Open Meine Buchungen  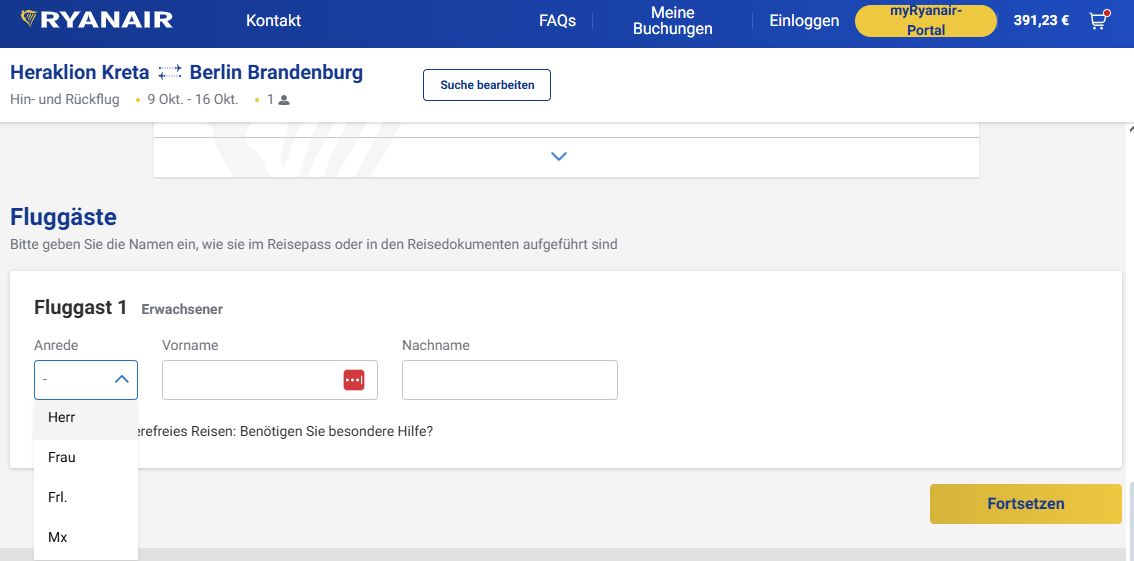click(672, 21)
